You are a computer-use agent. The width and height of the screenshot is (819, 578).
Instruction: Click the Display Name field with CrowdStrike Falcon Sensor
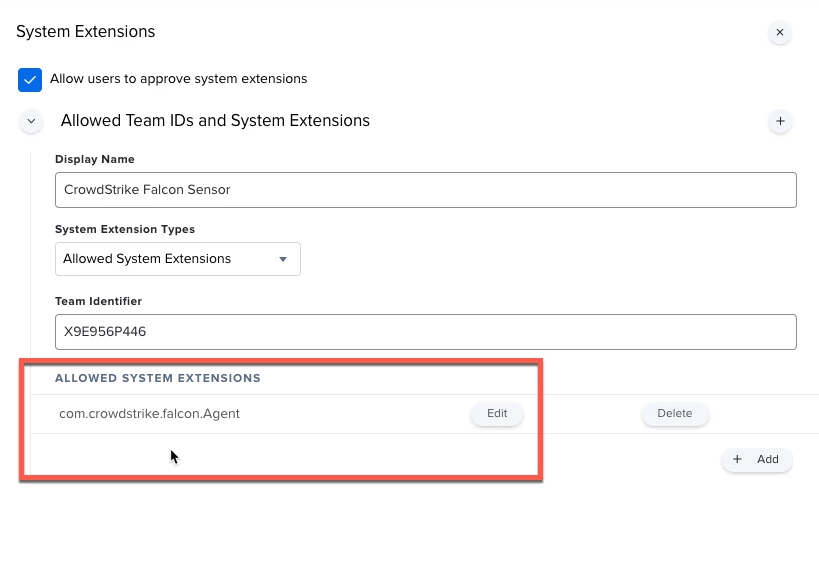pyautogui.click(x=426, y=190)
